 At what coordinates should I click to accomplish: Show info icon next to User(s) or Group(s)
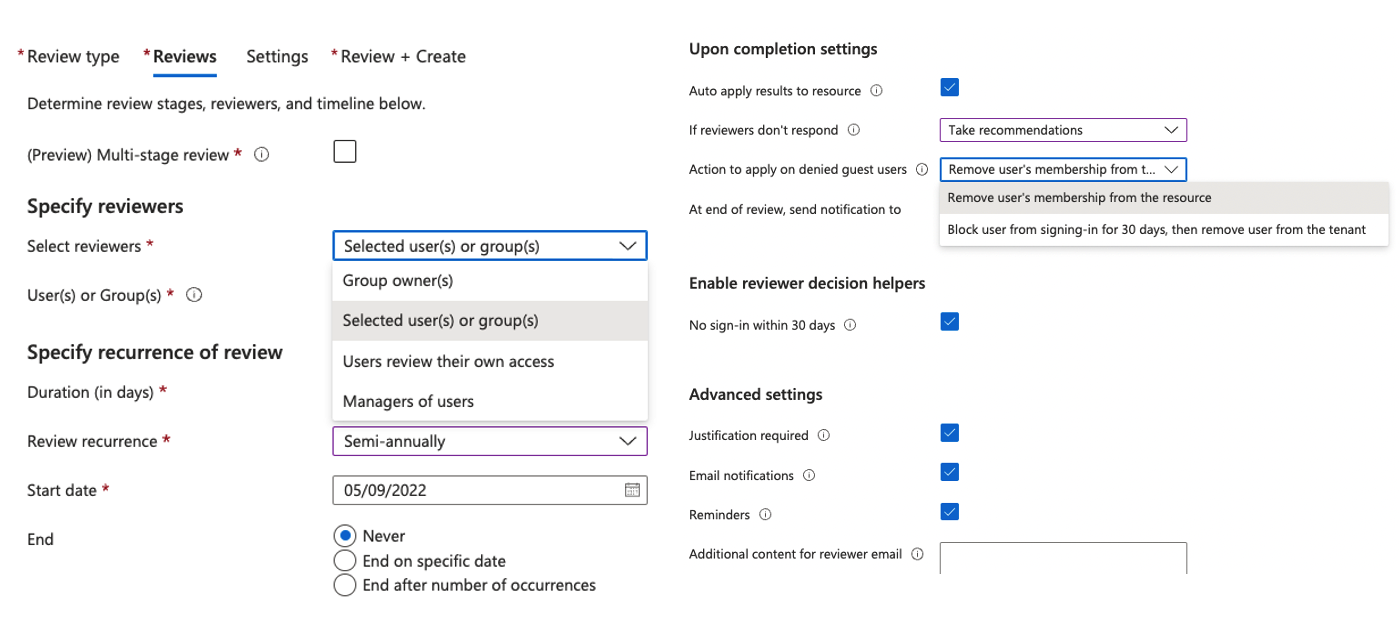pyautogui.click(x=195, y=295)
